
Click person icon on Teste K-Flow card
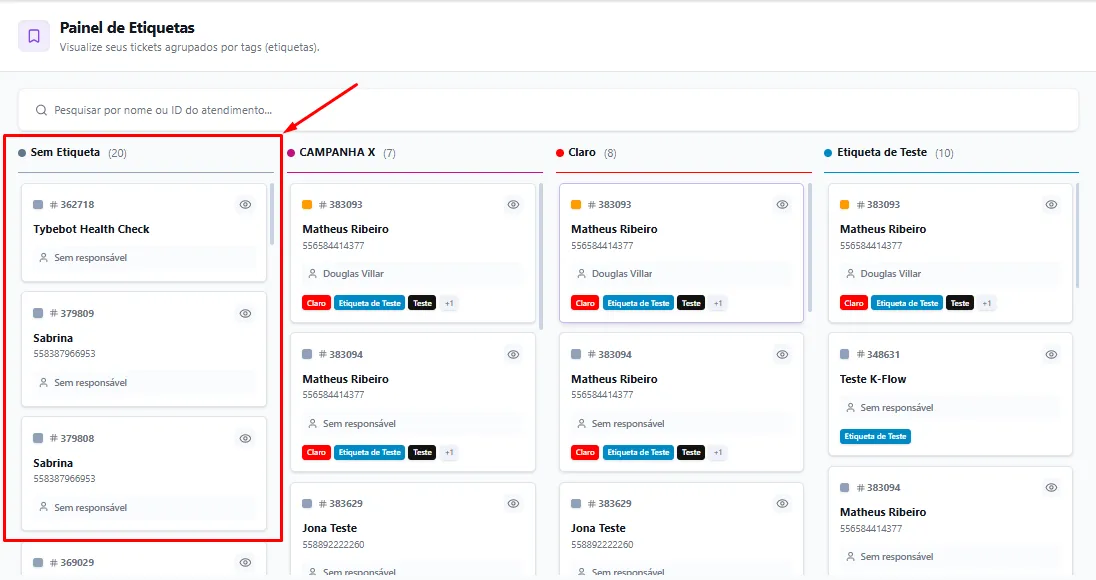click(x=850, y=407)
